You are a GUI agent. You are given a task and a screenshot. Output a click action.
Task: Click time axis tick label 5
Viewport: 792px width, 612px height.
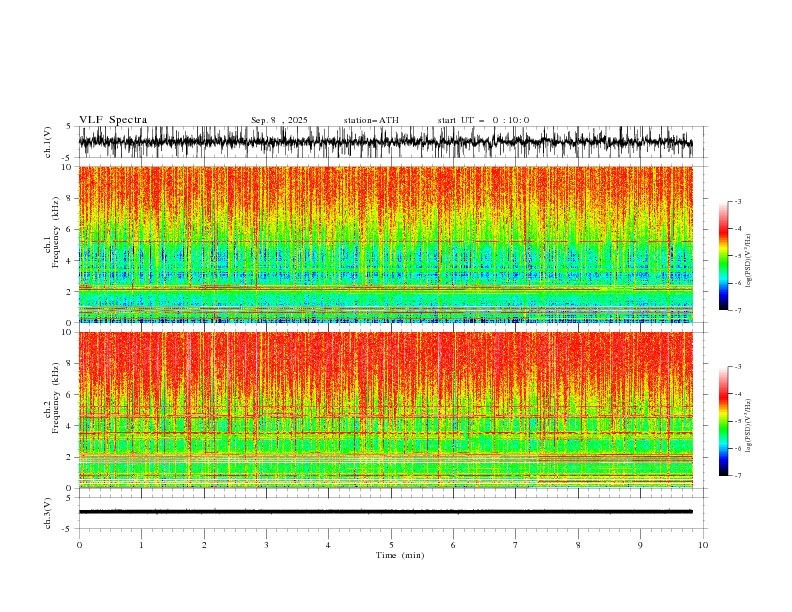pyautogui.click(x=391, y=545)
